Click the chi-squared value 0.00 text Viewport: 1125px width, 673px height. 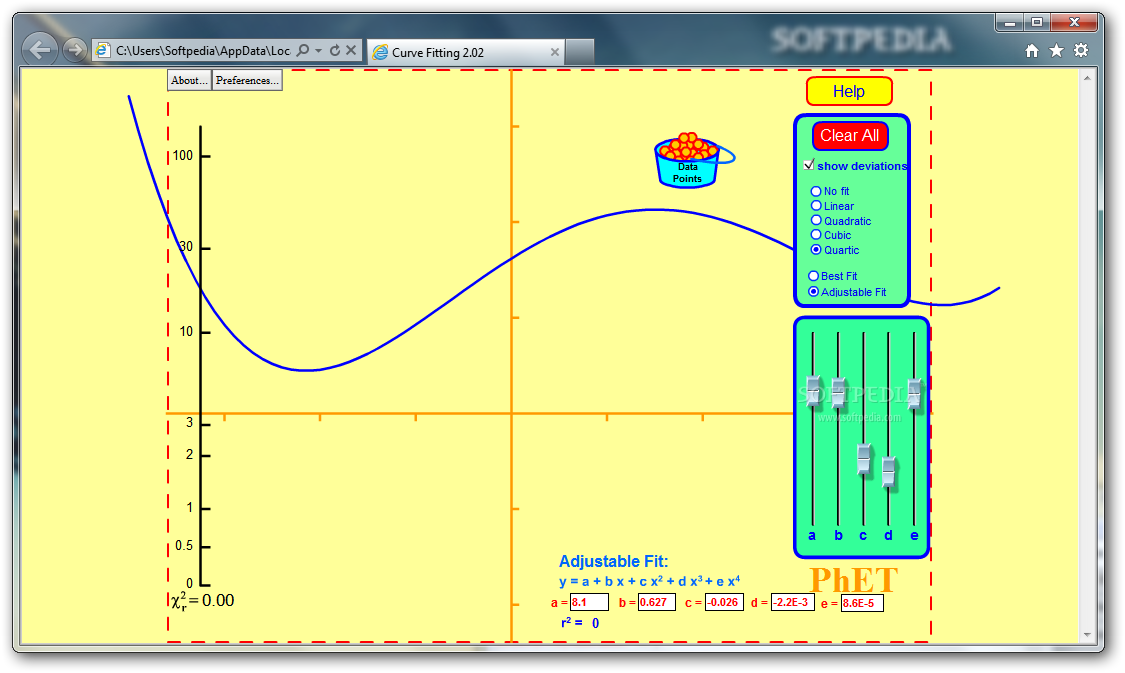pyautogui.click(x=218, y=601)
